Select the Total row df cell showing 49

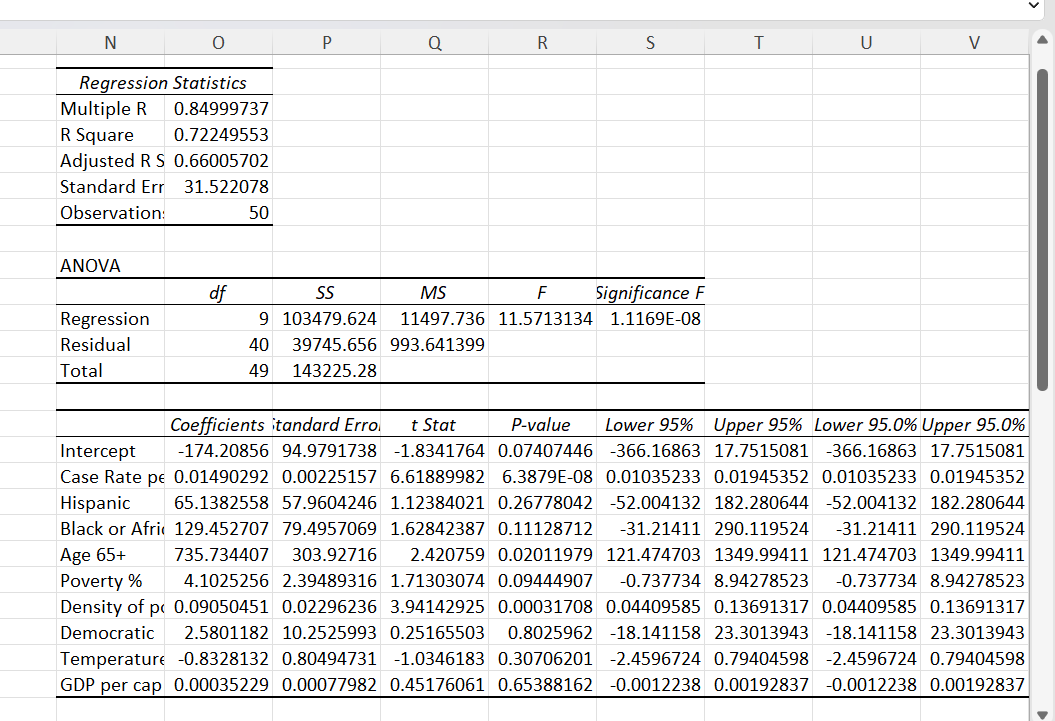click(218, 370)
